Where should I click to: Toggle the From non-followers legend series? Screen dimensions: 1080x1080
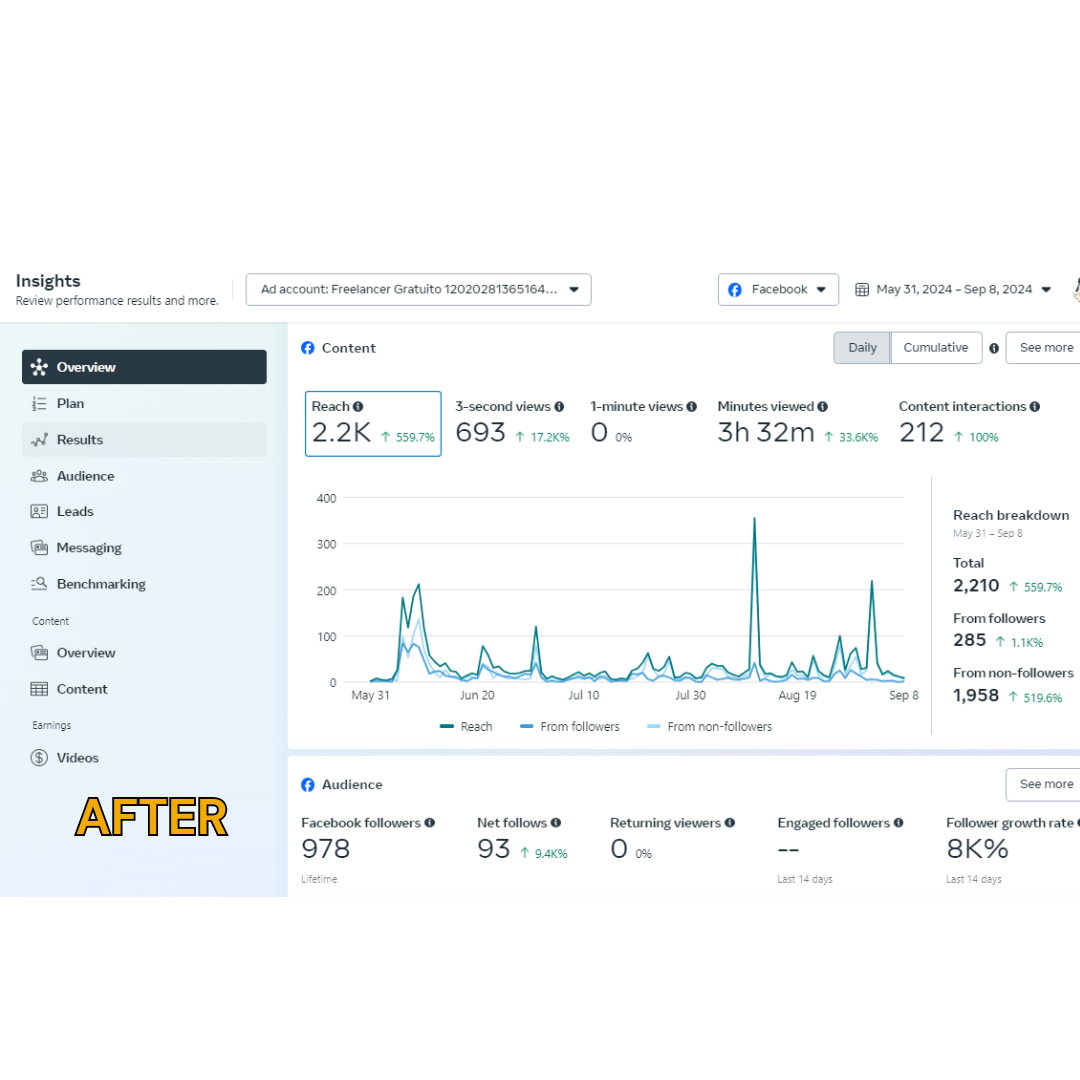(x=709, y=727)
